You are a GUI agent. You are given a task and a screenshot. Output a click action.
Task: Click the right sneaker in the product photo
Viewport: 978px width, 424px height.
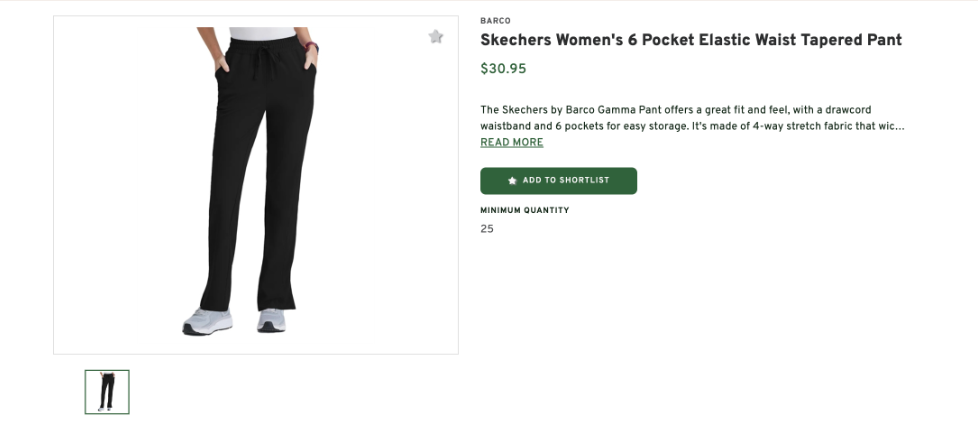coord(271,320)
